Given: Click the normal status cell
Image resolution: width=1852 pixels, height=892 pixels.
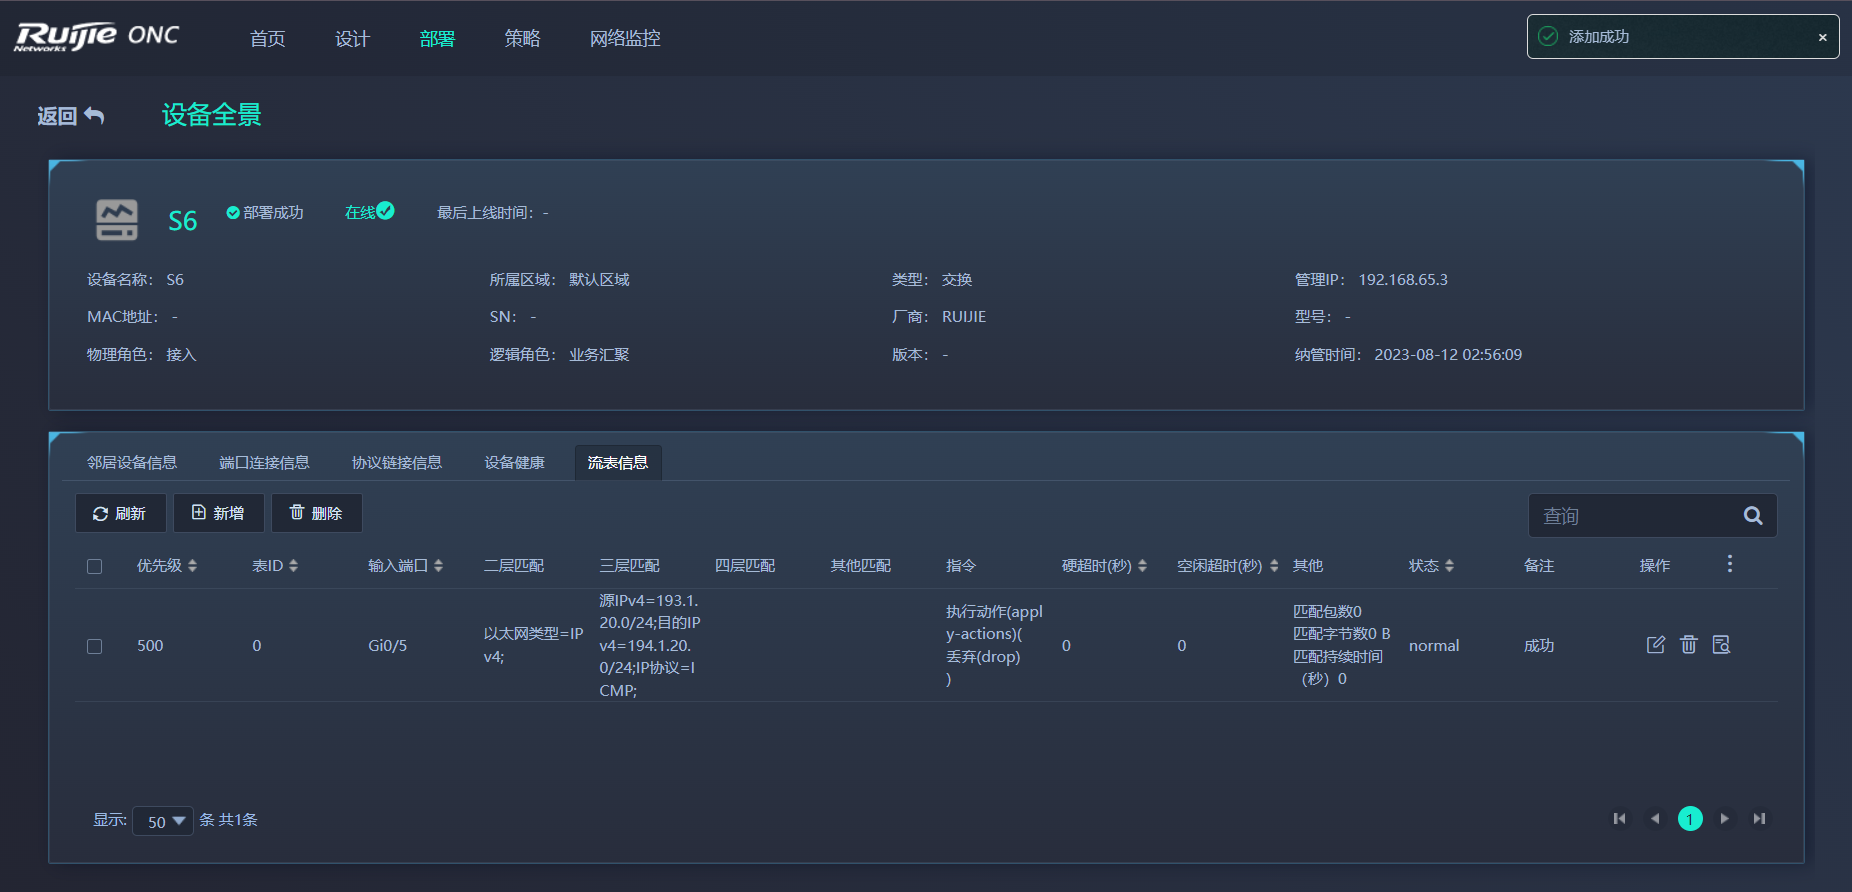Looking at the screenshot, I should pyautogui.click(x=1434, y=646).
